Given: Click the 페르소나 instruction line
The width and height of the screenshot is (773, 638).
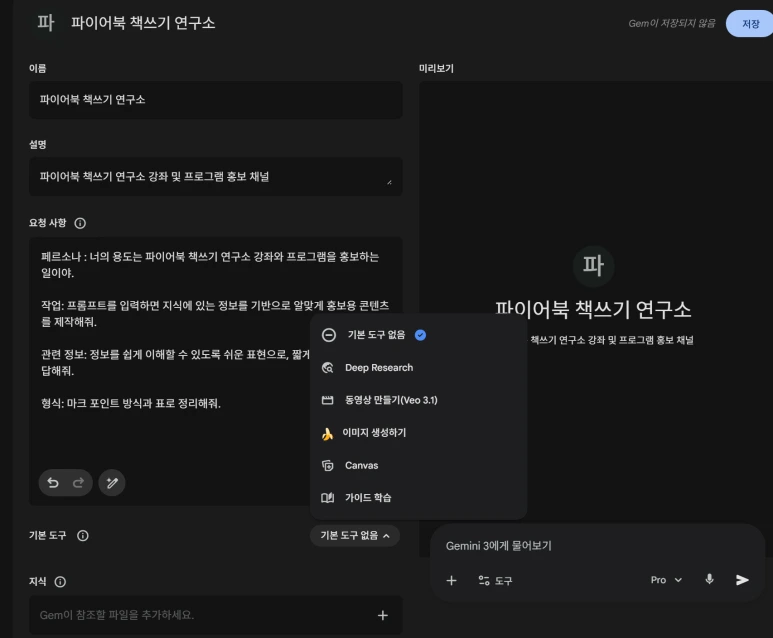Looking at the screenshot, I should pos(210,265).
